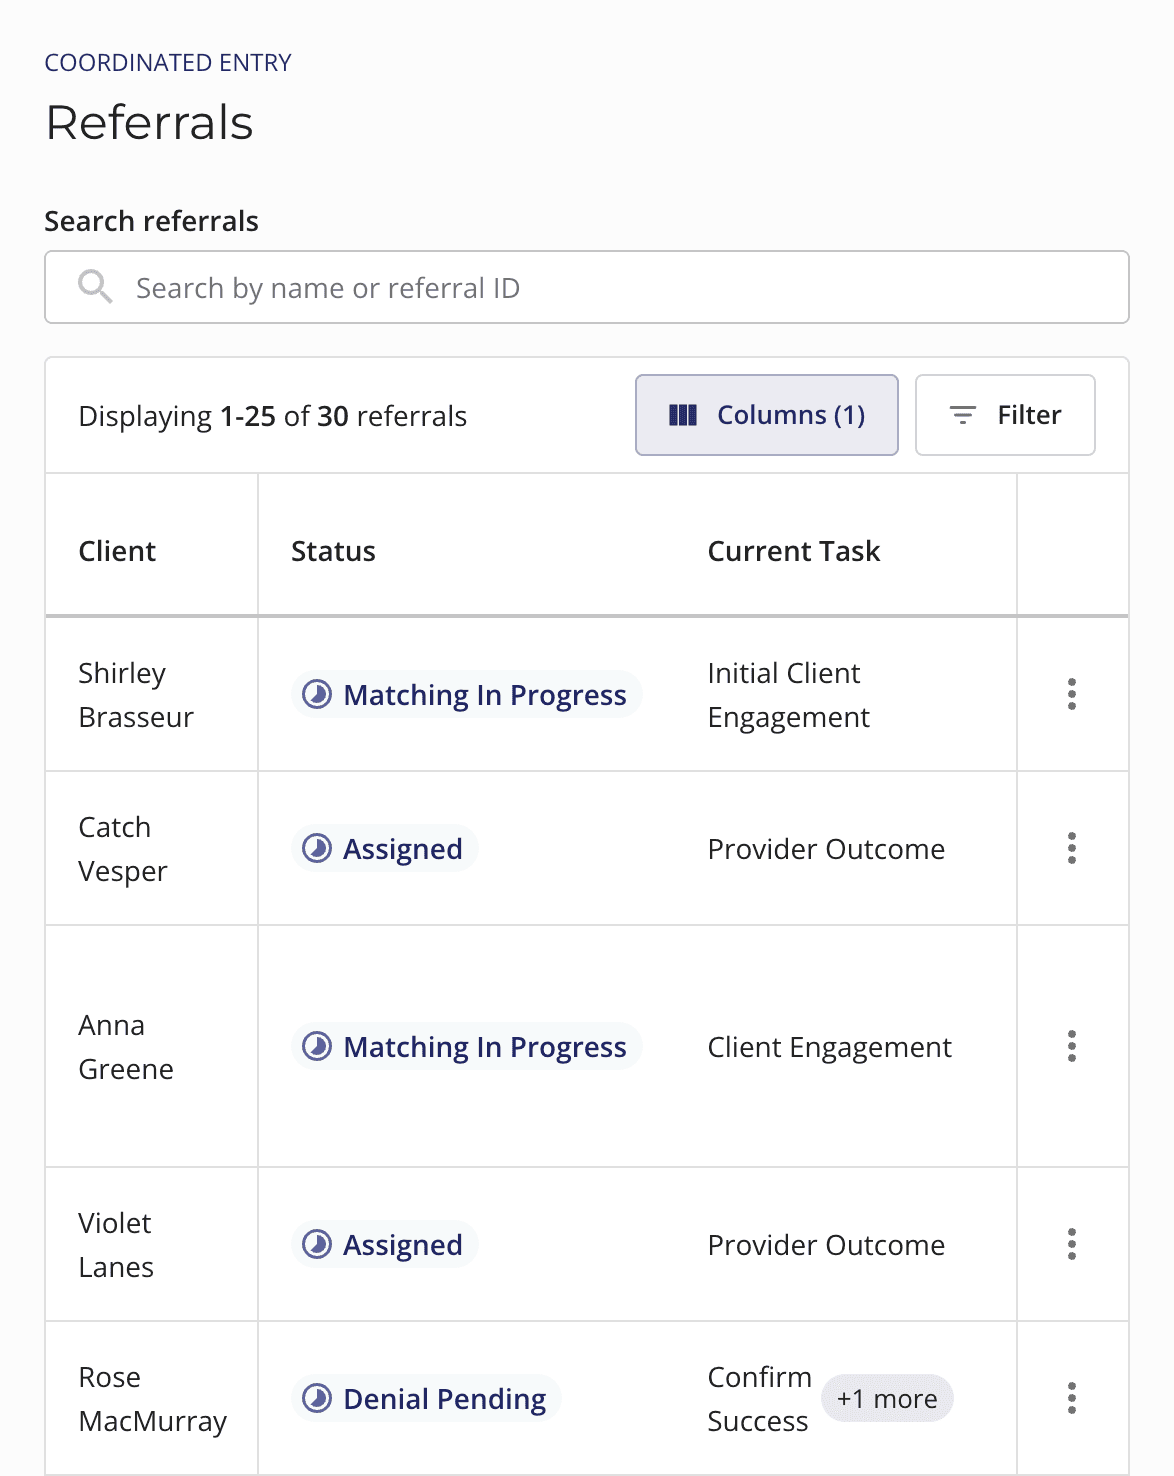
Task: Open the Filter options panel
Action: pyautogui.click(x=1004, y=415)
